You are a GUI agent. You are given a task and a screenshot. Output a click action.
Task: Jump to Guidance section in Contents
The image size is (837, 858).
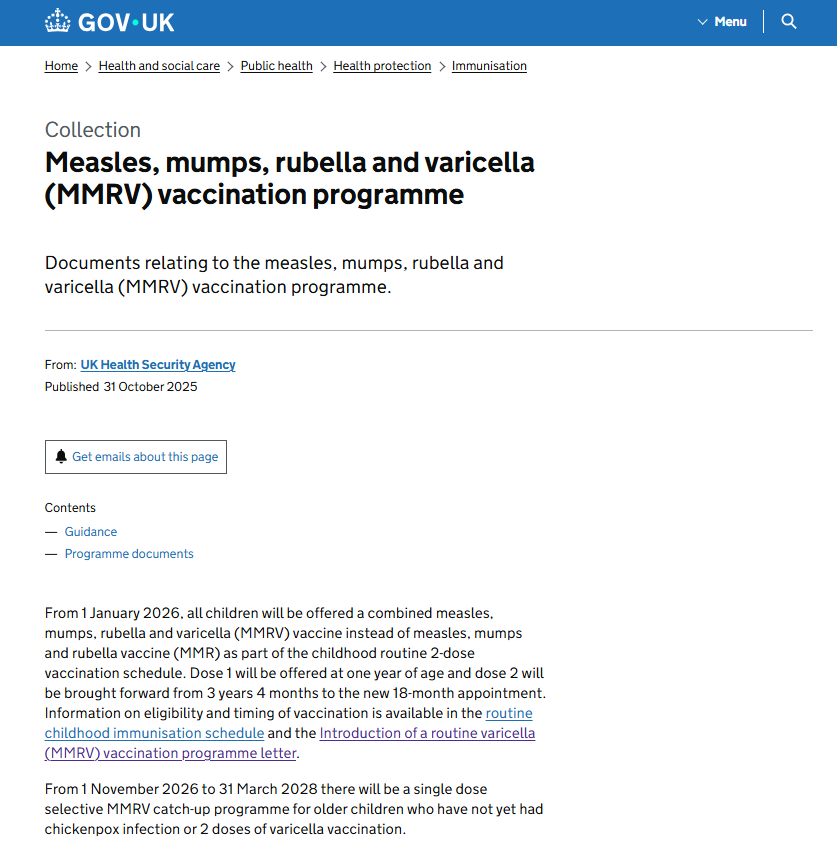click(x=91, y=532)
